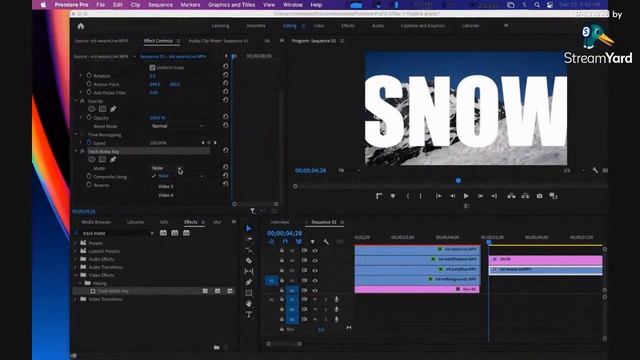Select the Selection arrow tool
The height and width of the screenshot is (360, 640).
pos(249,228)
